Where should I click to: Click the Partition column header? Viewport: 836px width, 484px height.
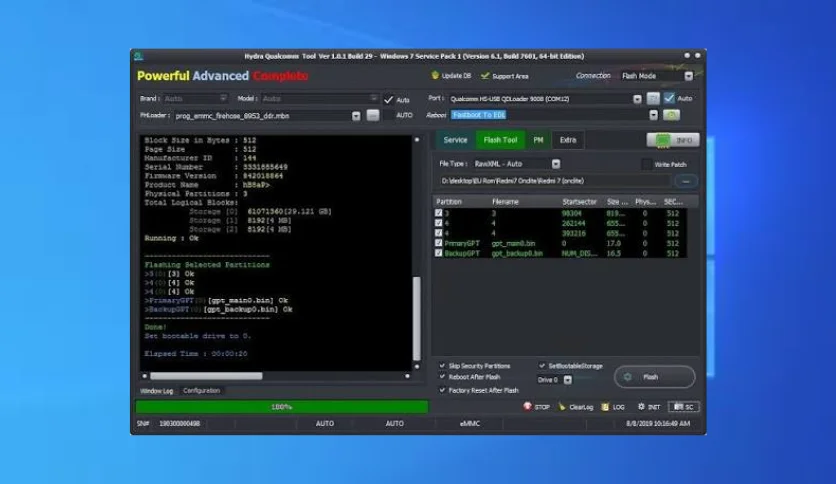click(449, 202)
